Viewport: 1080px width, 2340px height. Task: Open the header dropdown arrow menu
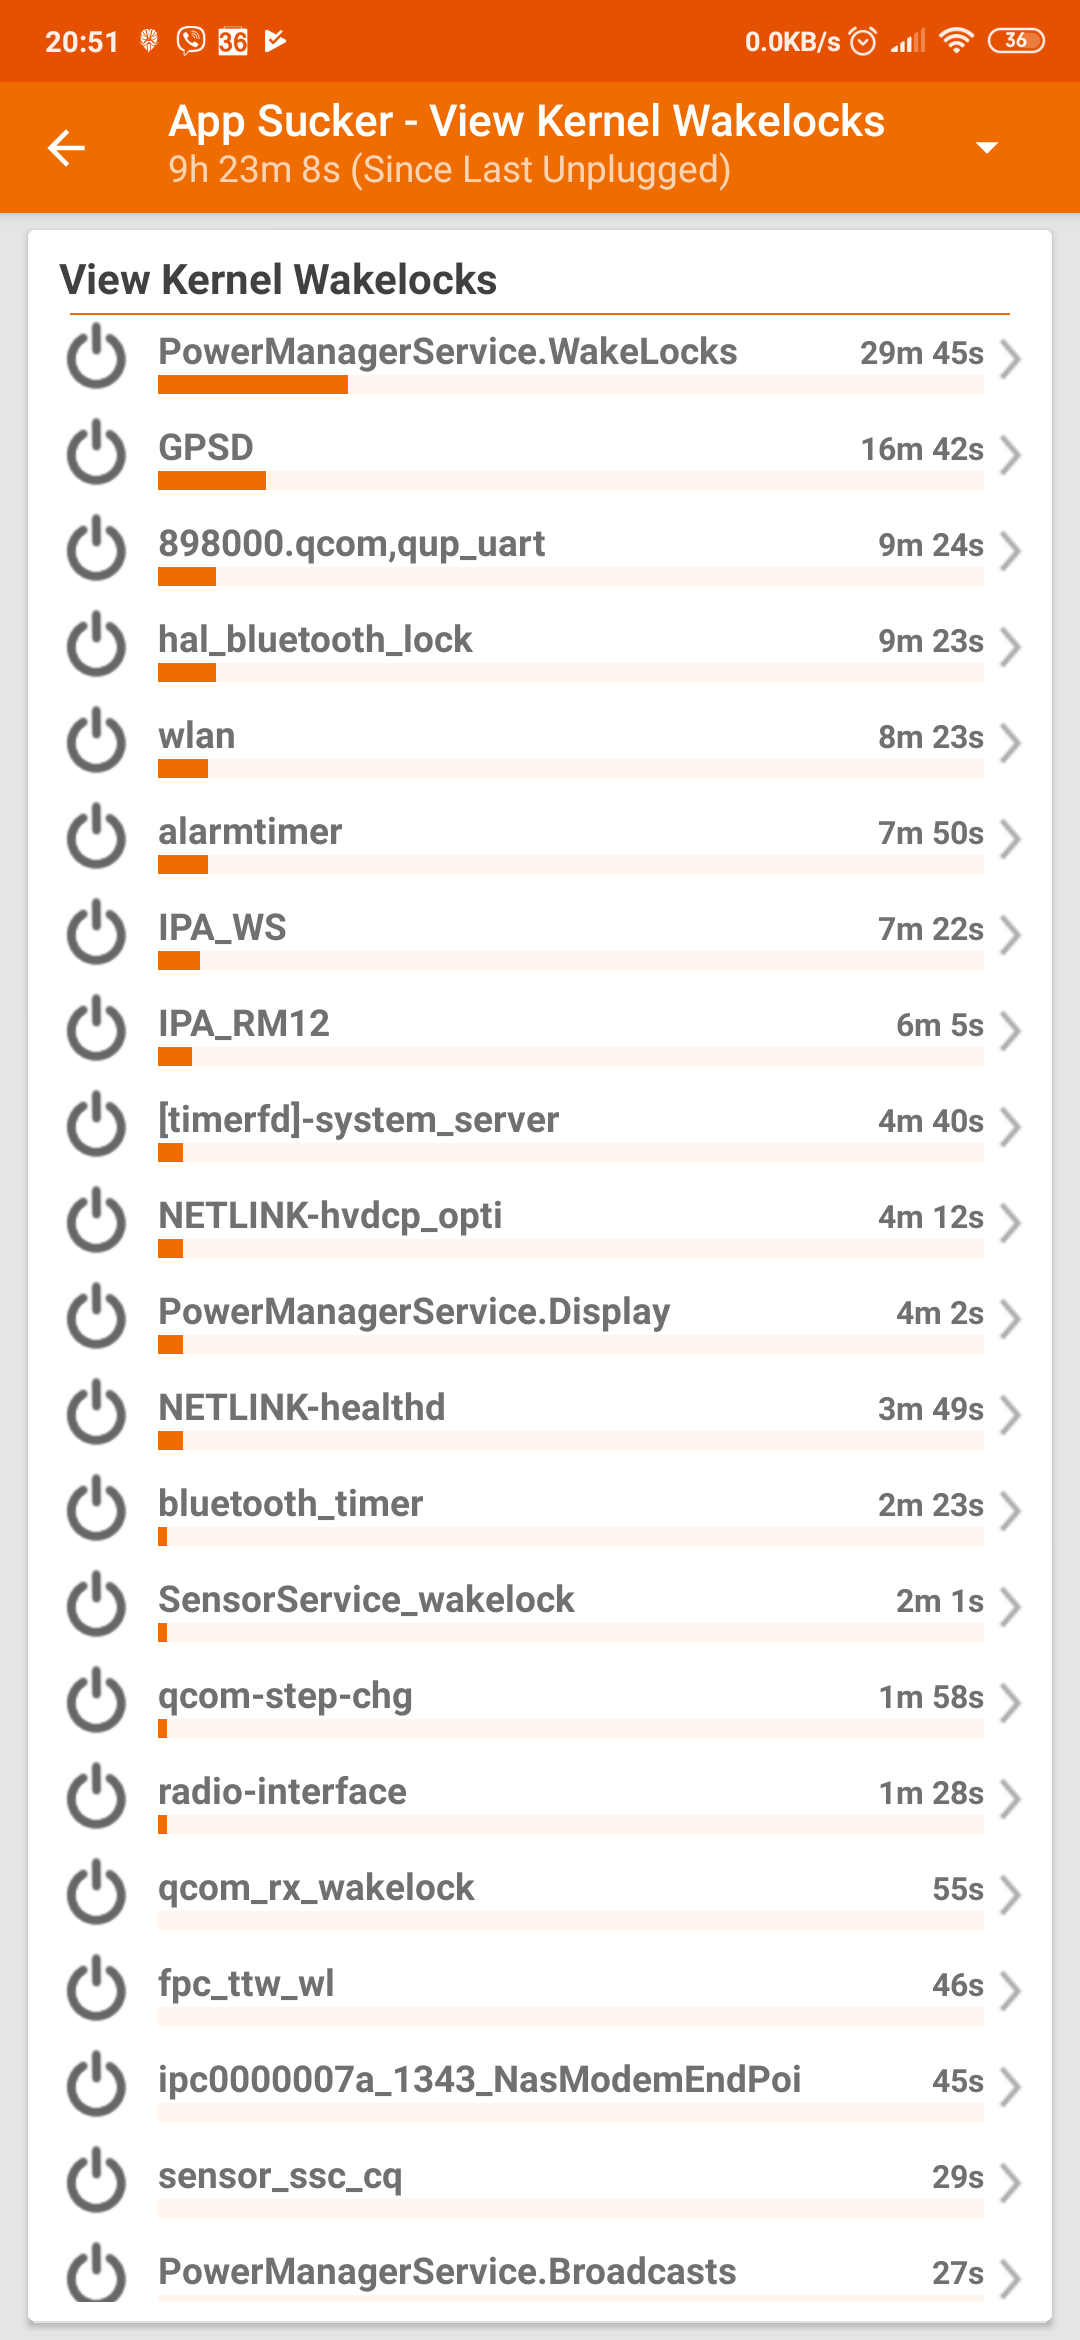[x=986, y=148]
